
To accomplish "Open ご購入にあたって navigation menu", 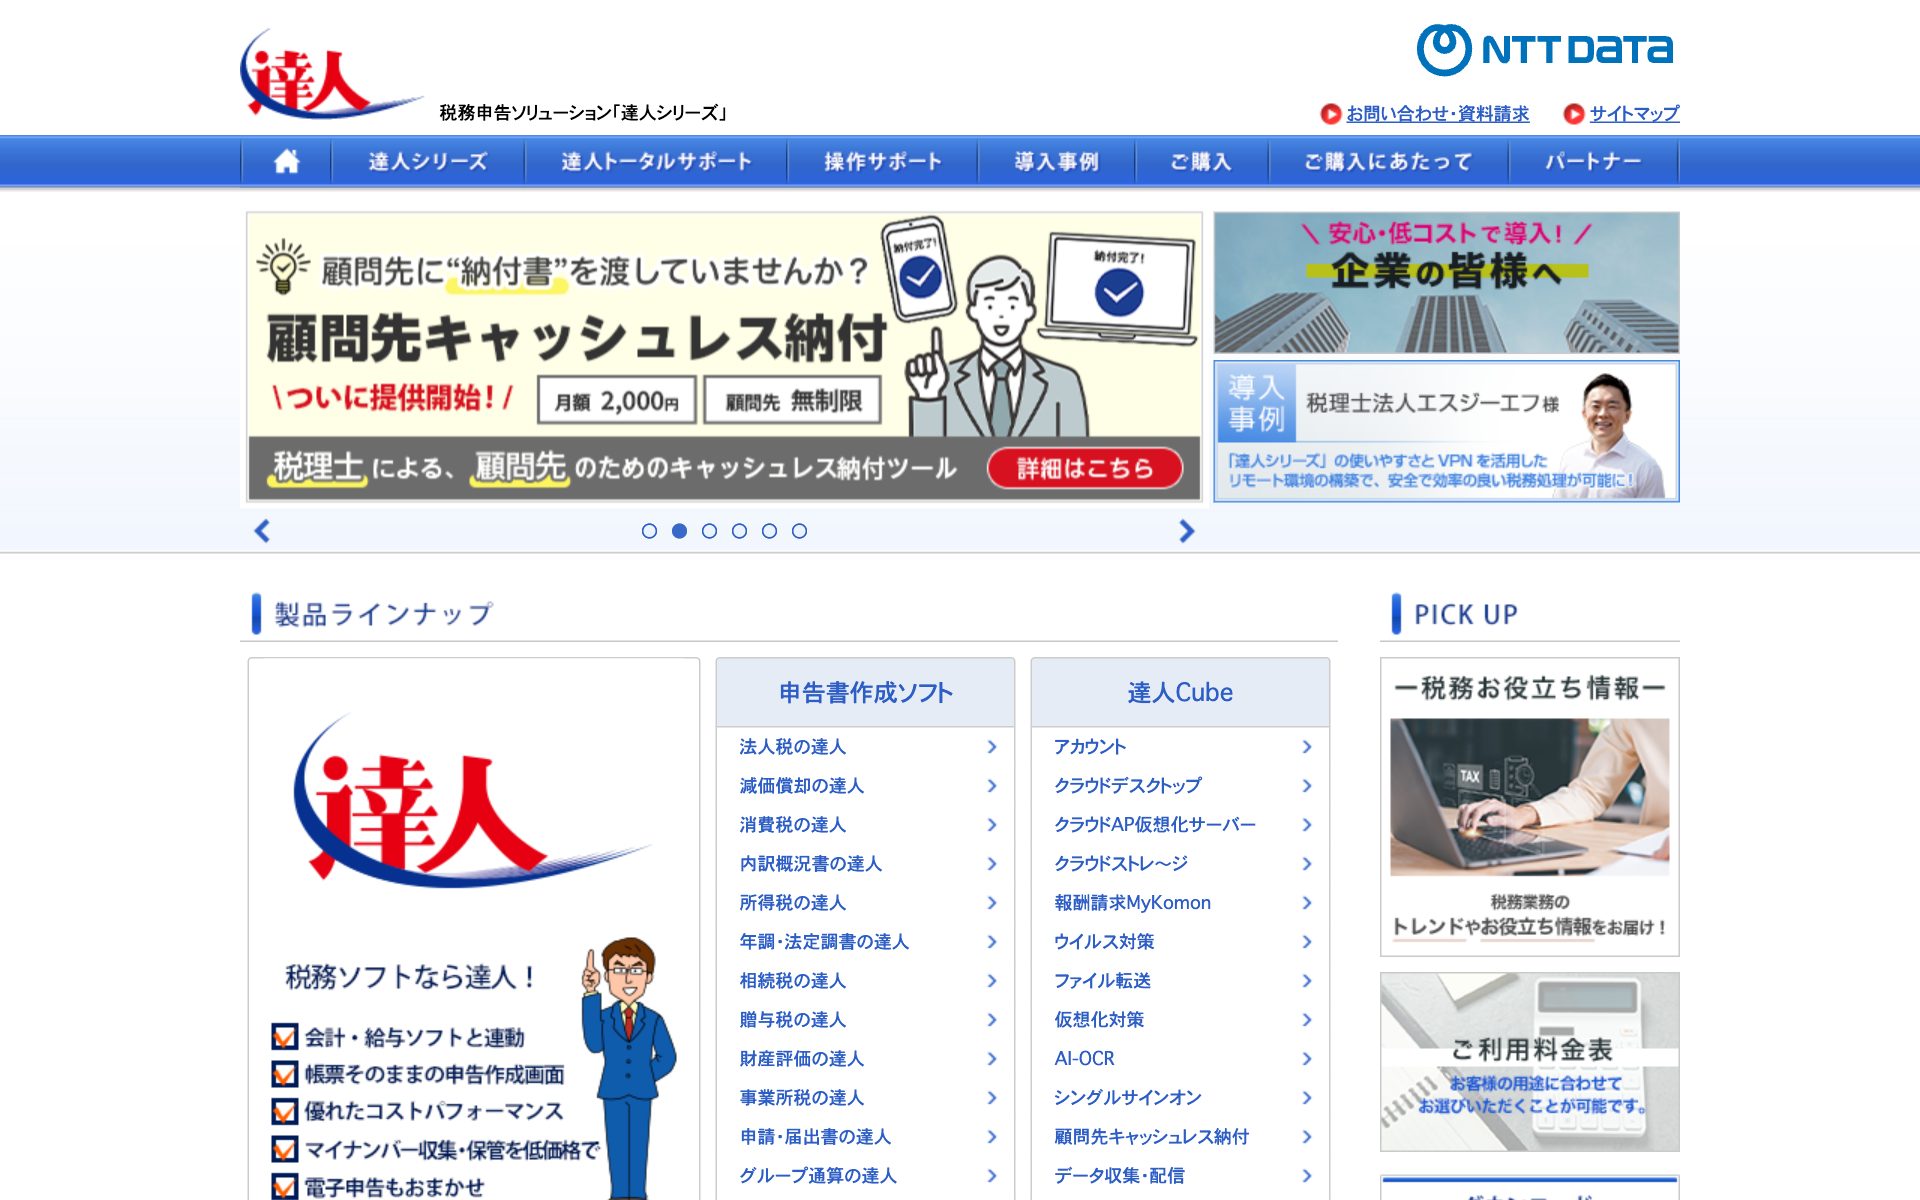I will click(x=1388, y=161).
